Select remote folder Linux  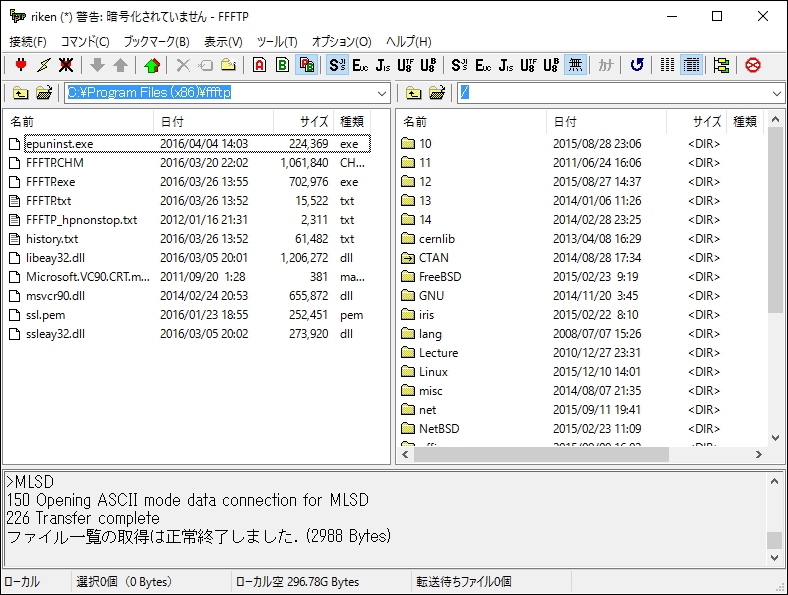(x=433, y=372)
